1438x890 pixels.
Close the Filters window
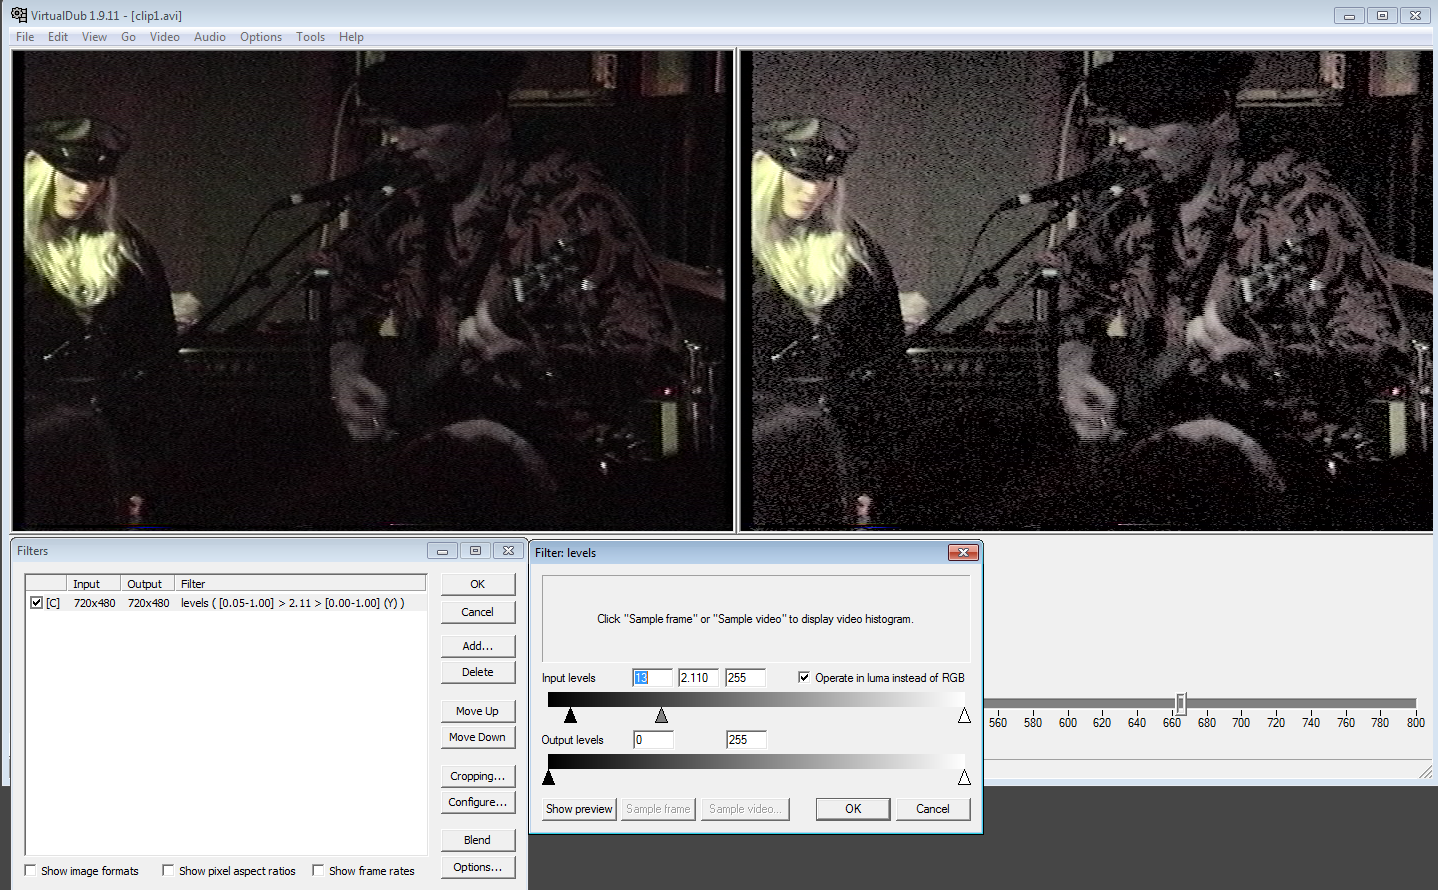pyautogui.click(x=508, y=551)
